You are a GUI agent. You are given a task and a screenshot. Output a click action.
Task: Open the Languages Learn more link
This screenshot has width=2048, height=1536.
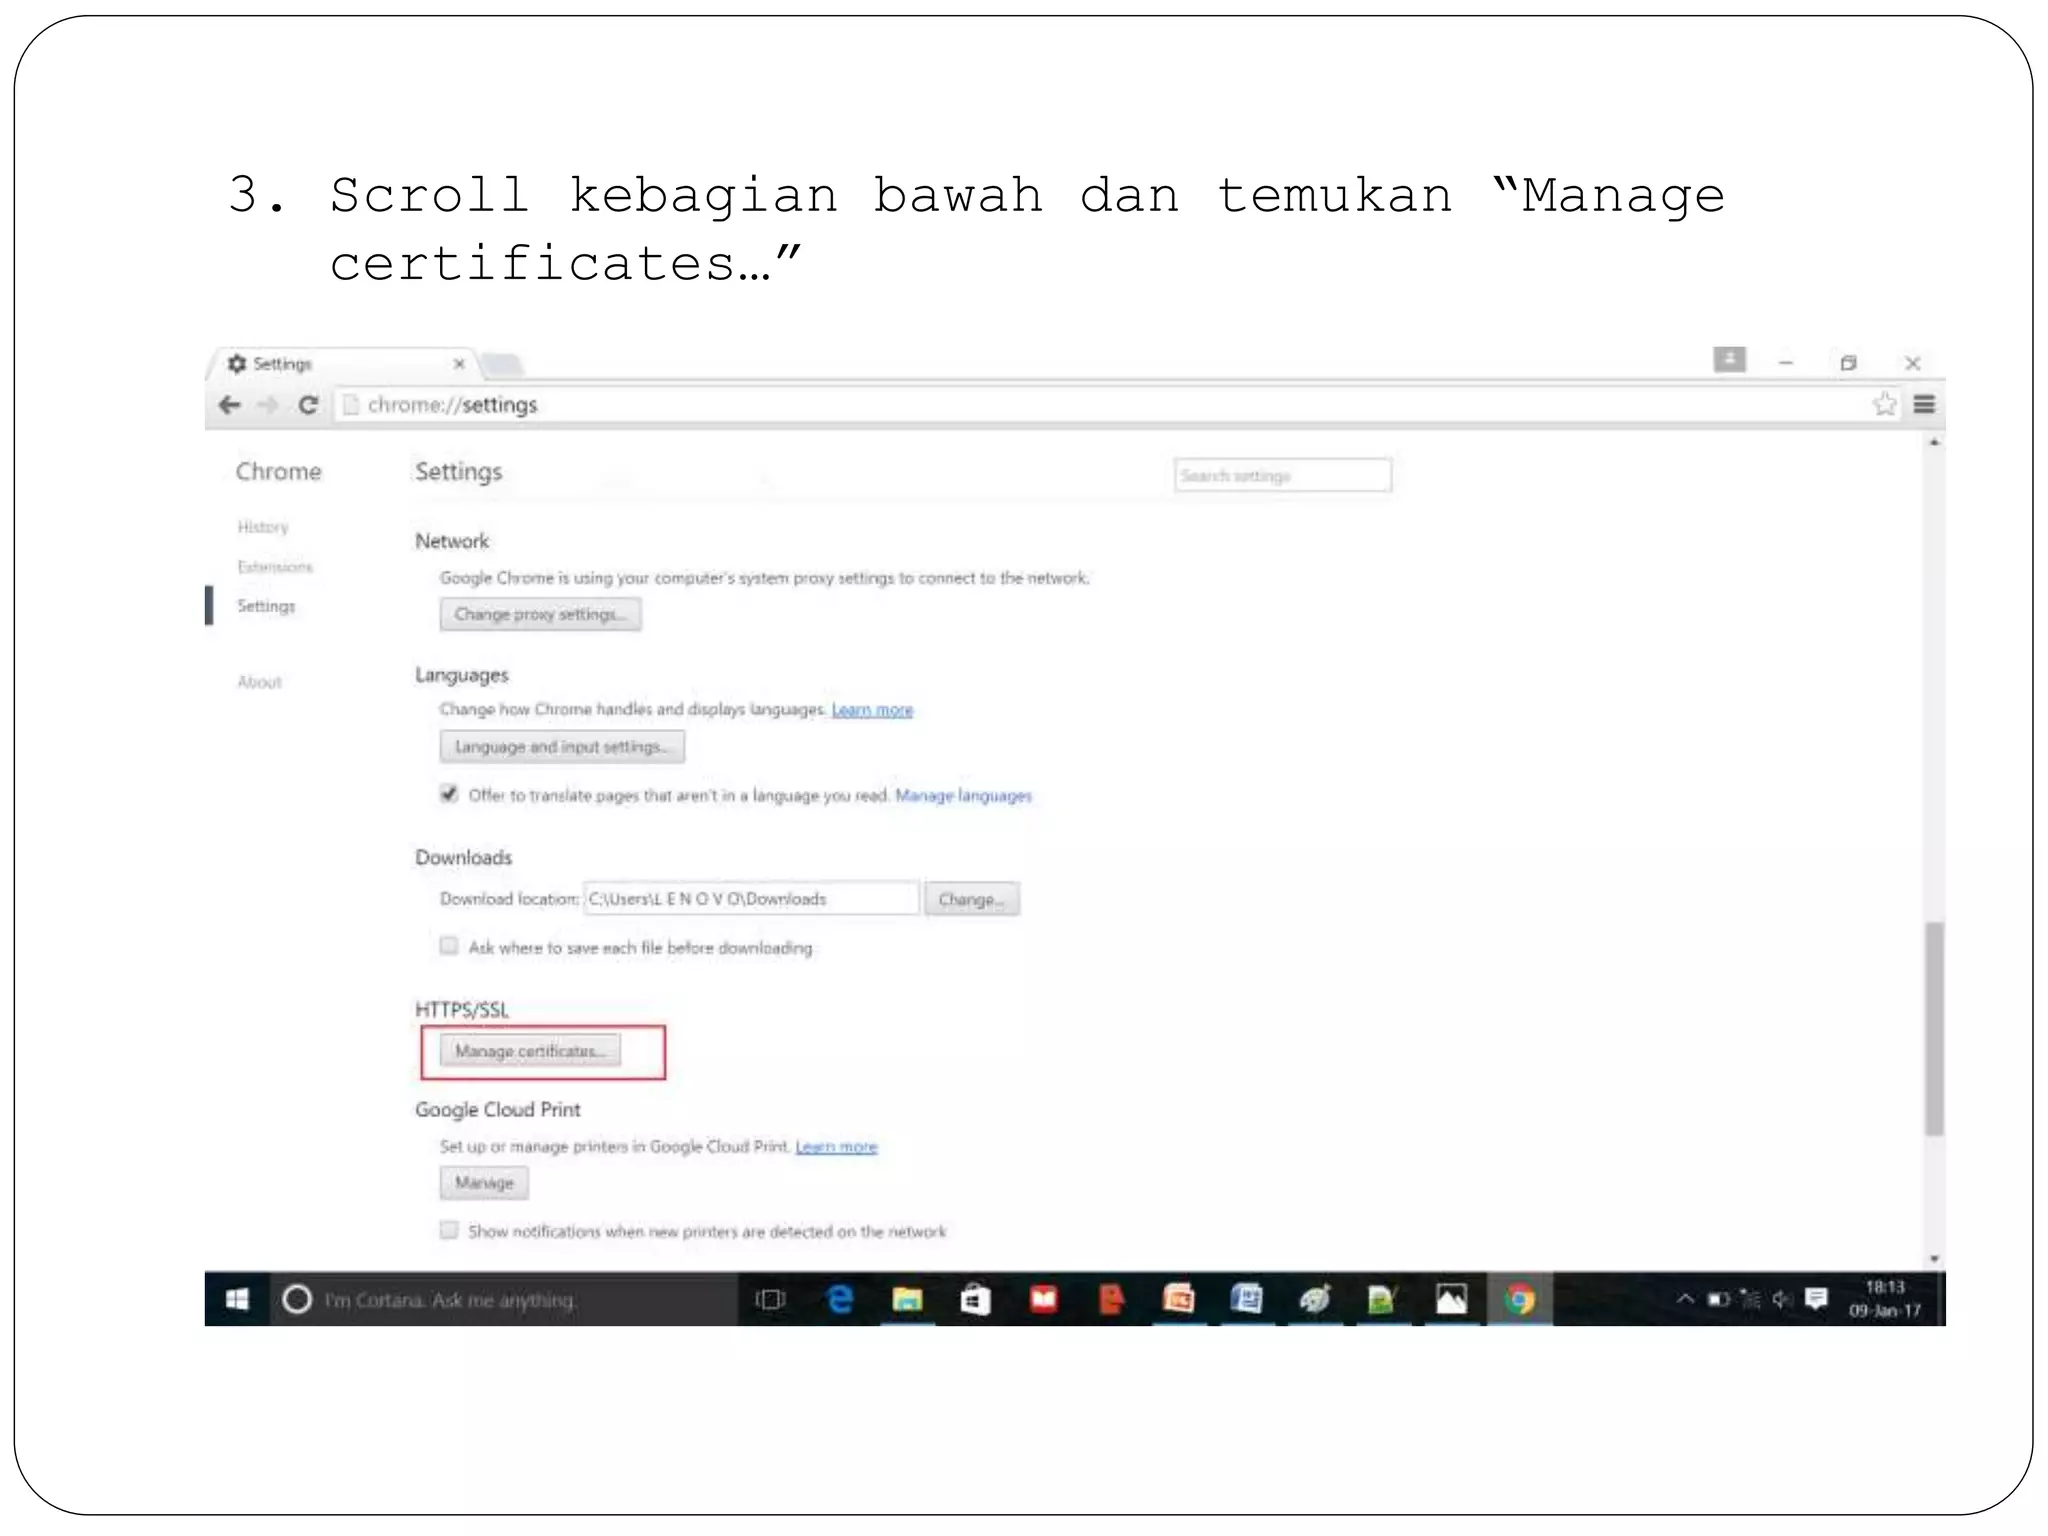click(x=872, y=710)
